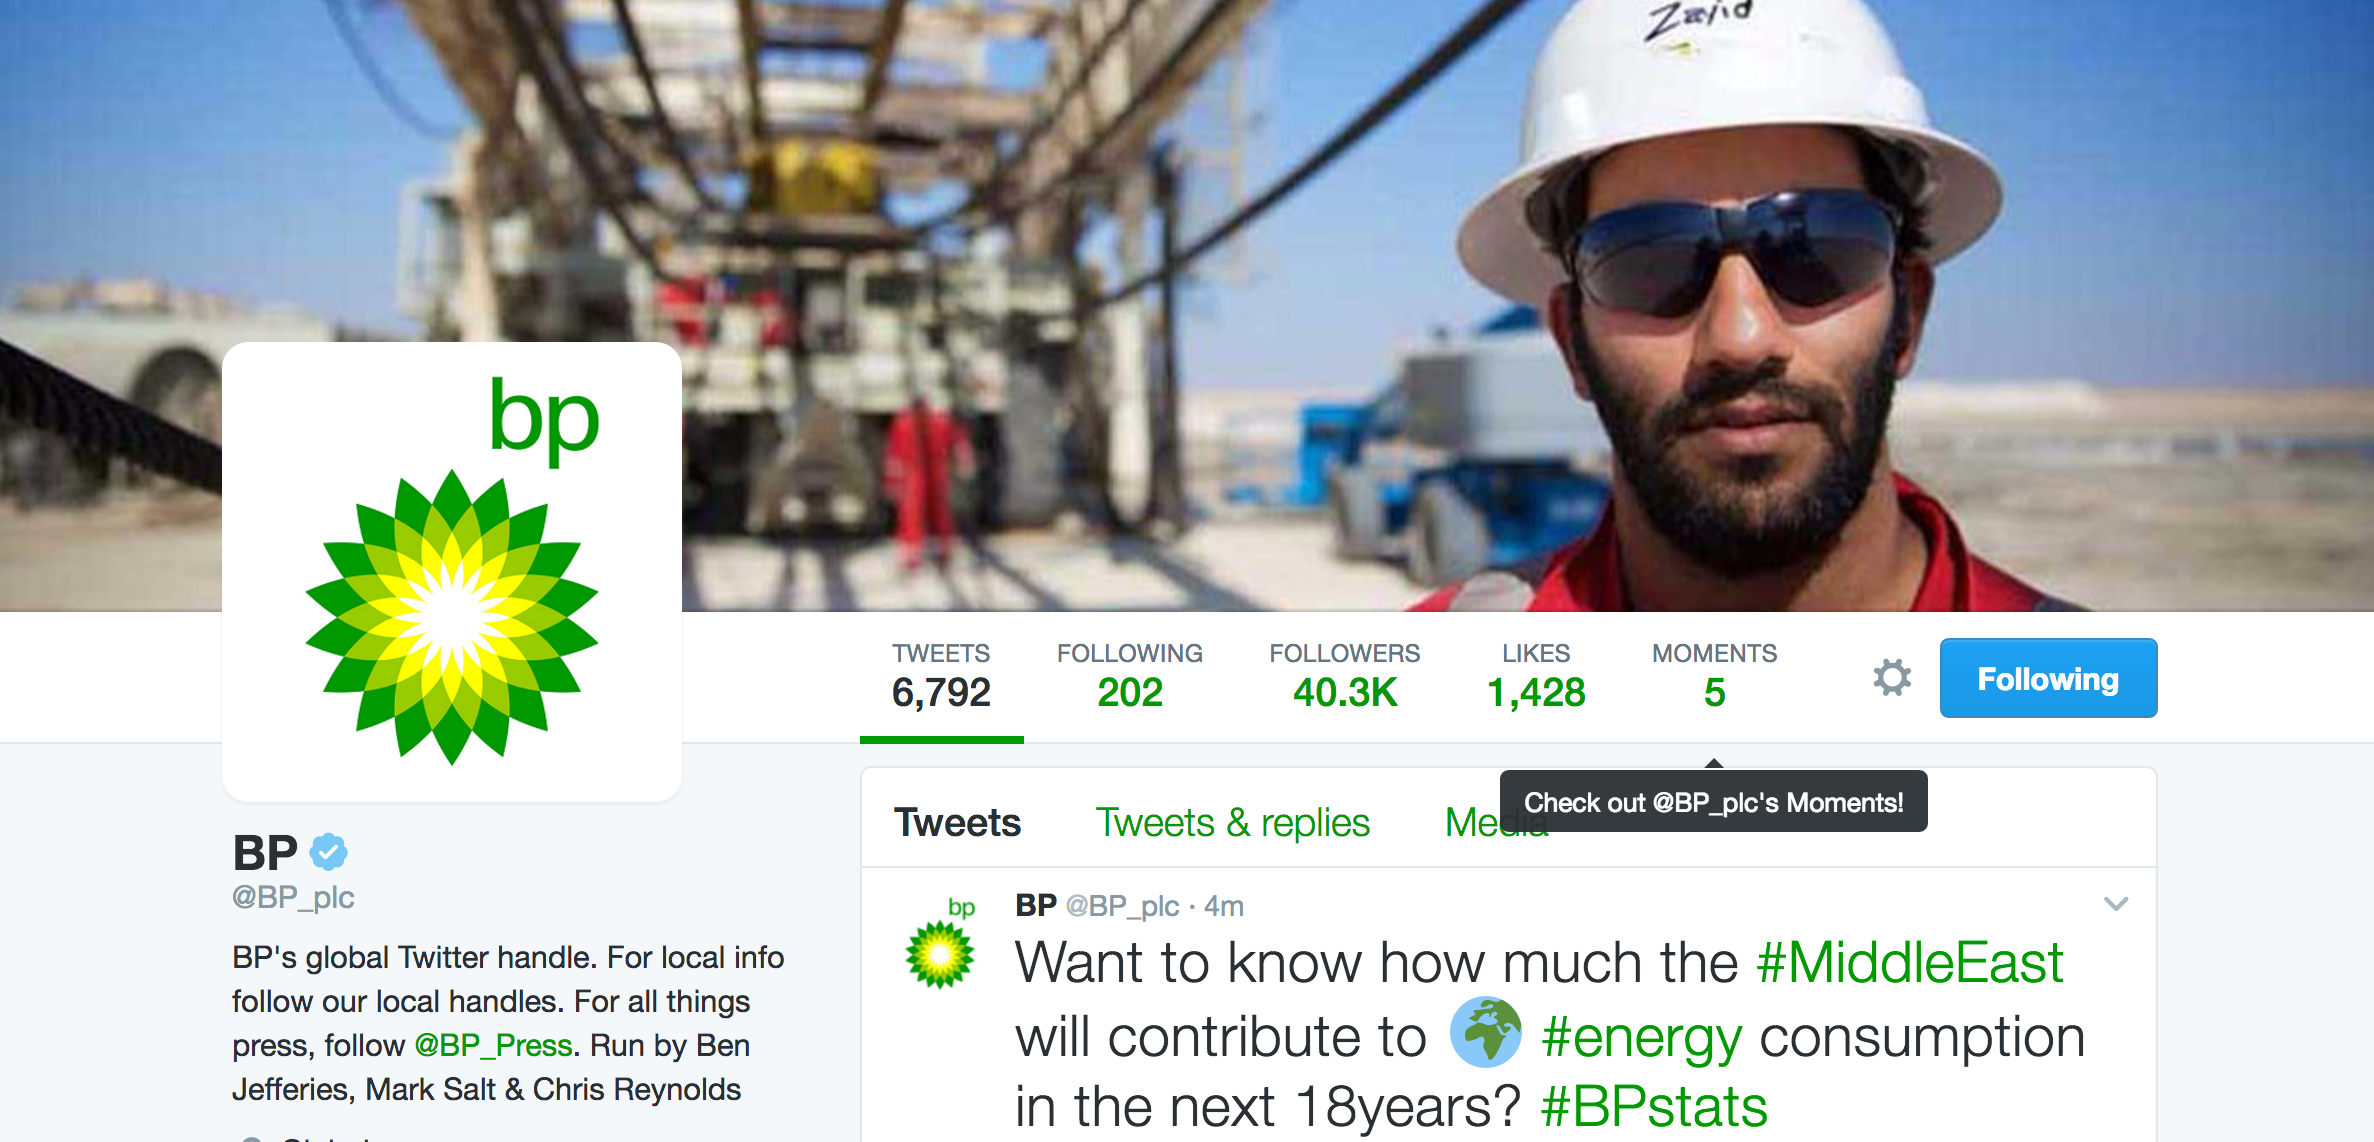Click the small BP avatar in the tweet

(940, 943)
